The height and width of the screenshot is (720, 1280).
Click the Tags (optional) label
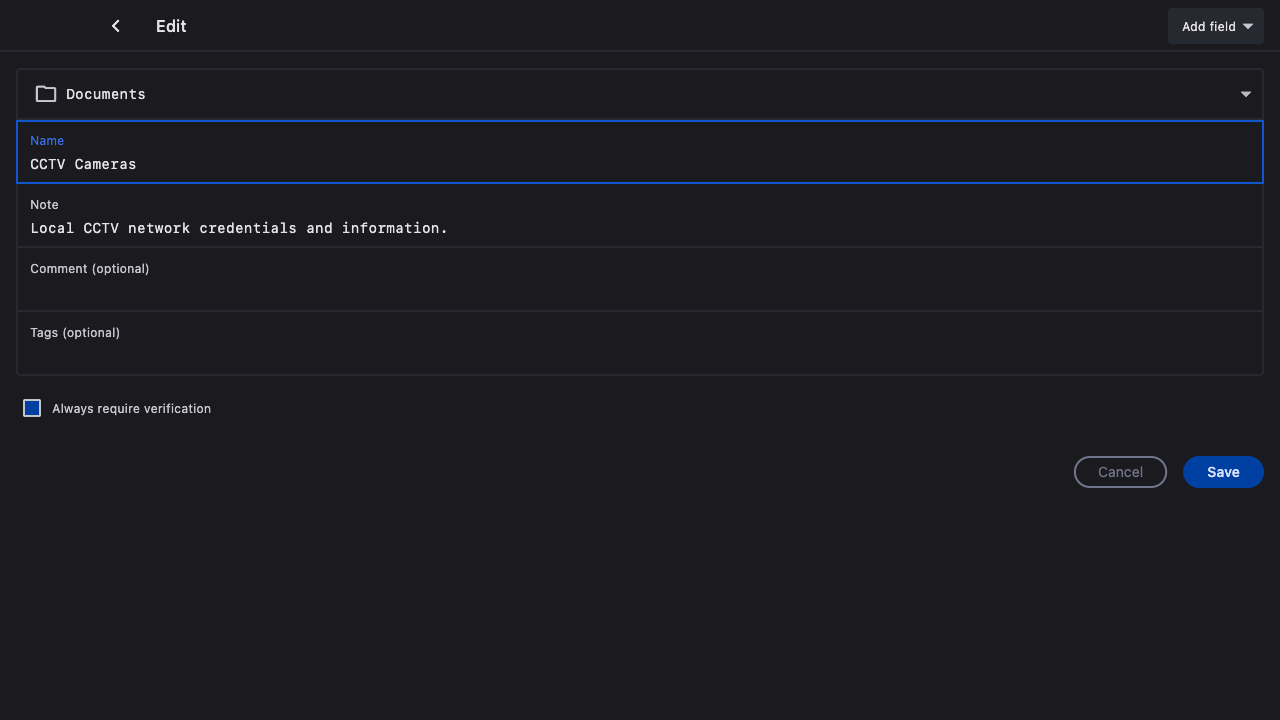75,333
